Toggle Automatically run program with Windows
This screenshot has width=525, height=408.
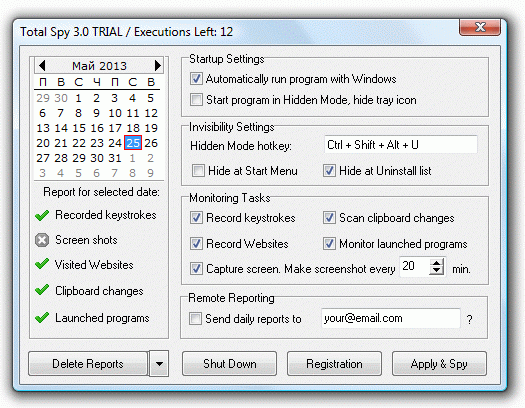[x=196, y=79]
